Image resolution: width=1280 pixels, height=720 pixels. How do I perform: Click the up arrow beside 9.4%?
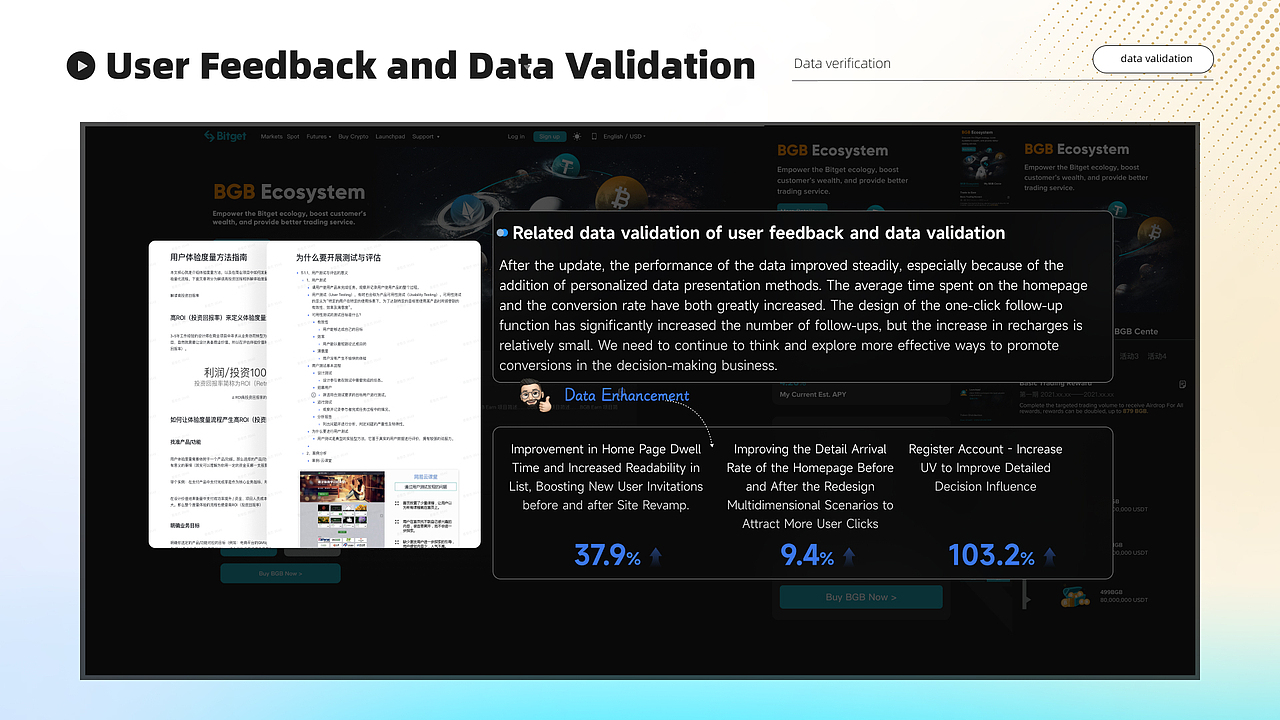click(849, 556)
